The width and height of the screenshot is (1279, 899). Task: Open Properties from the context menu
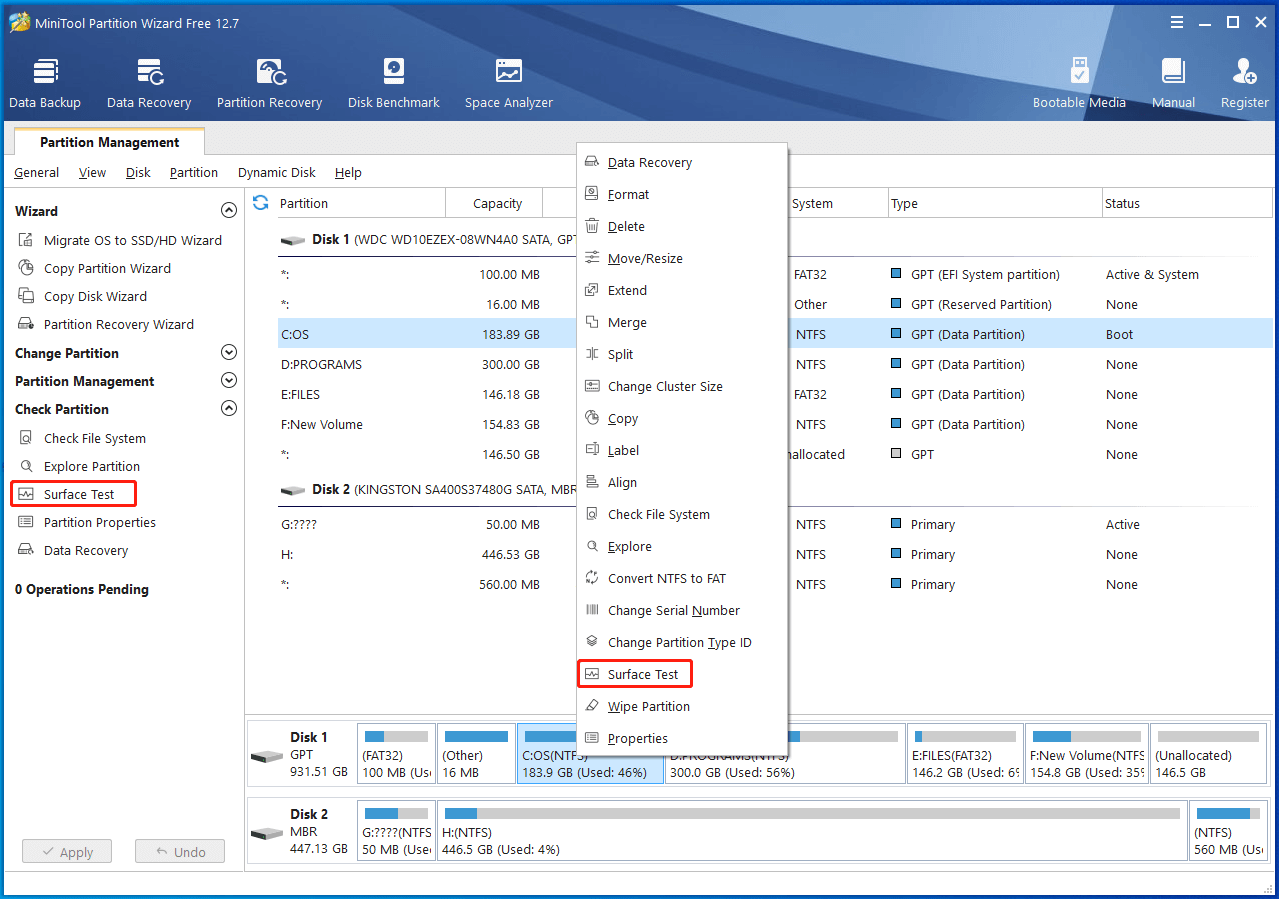(682, 739)
